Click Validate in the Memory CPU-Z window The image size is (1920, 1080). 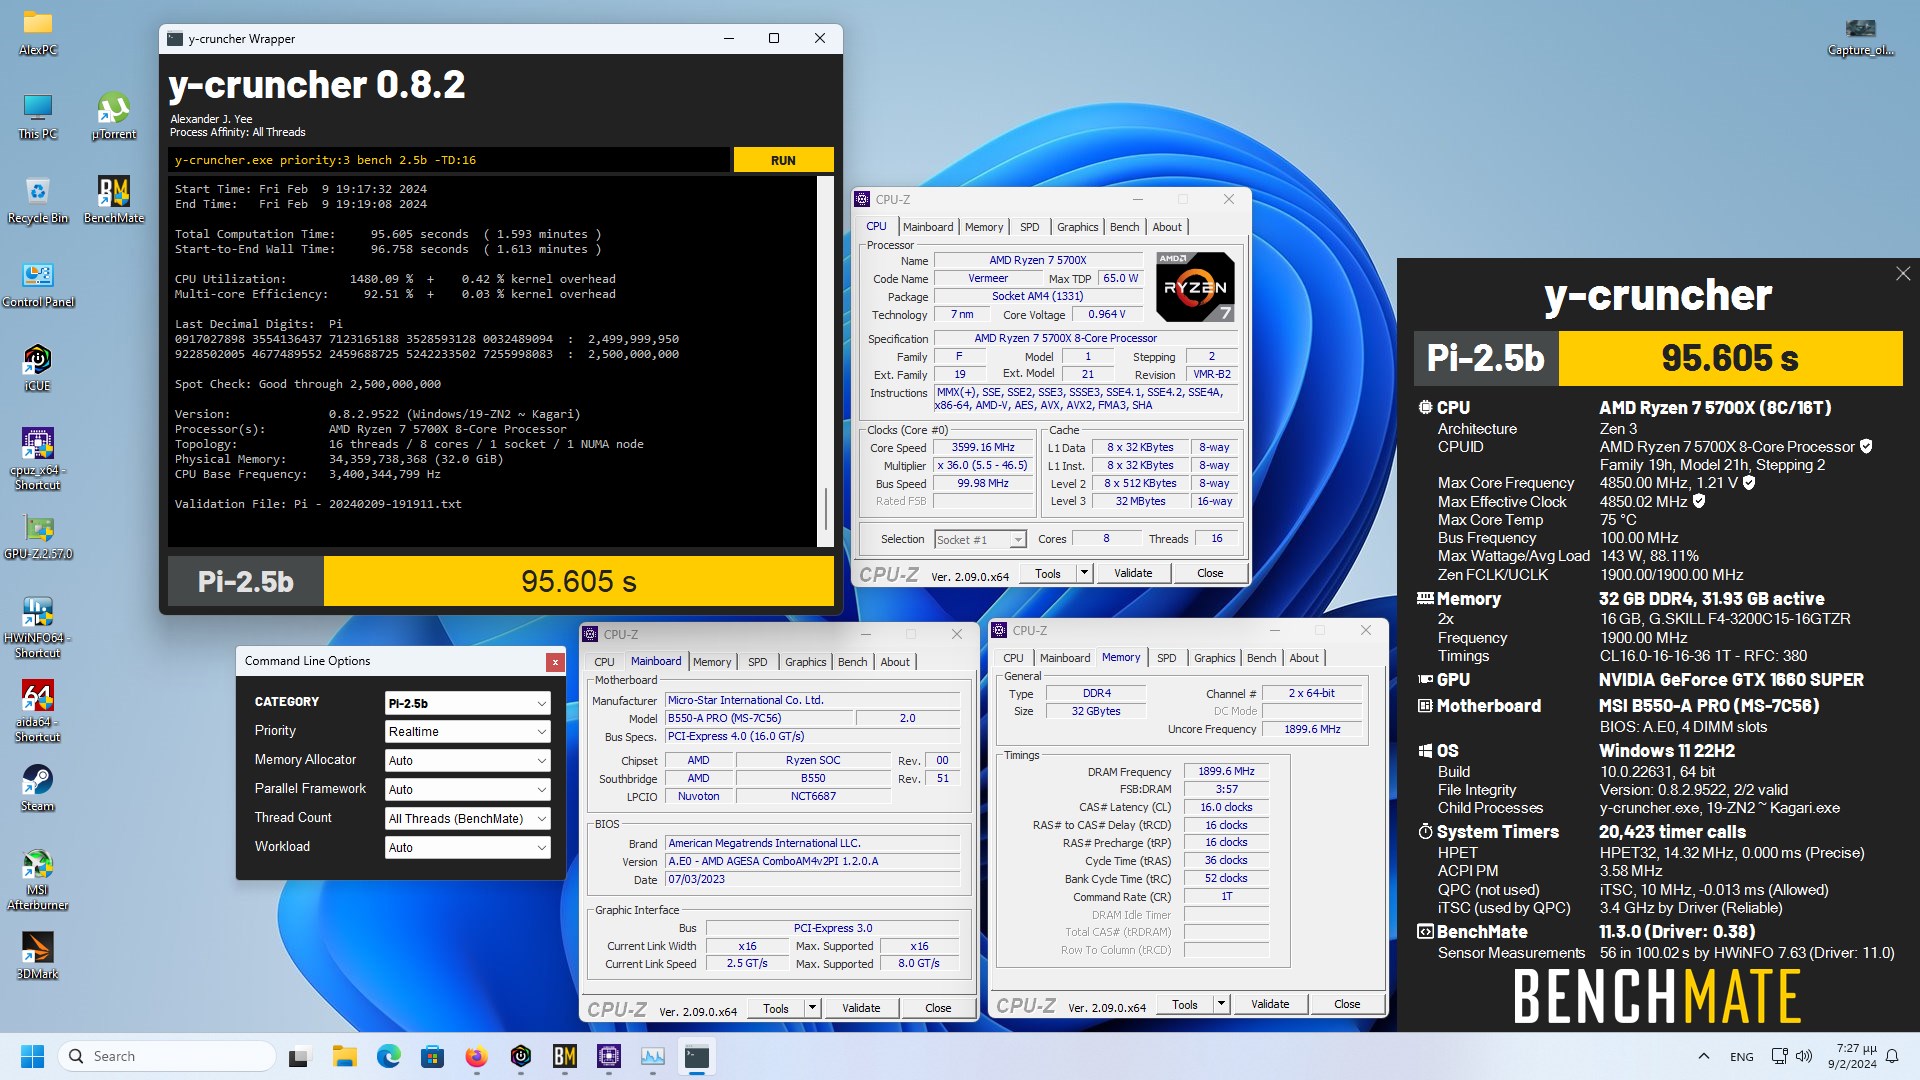point(1270,1004)
